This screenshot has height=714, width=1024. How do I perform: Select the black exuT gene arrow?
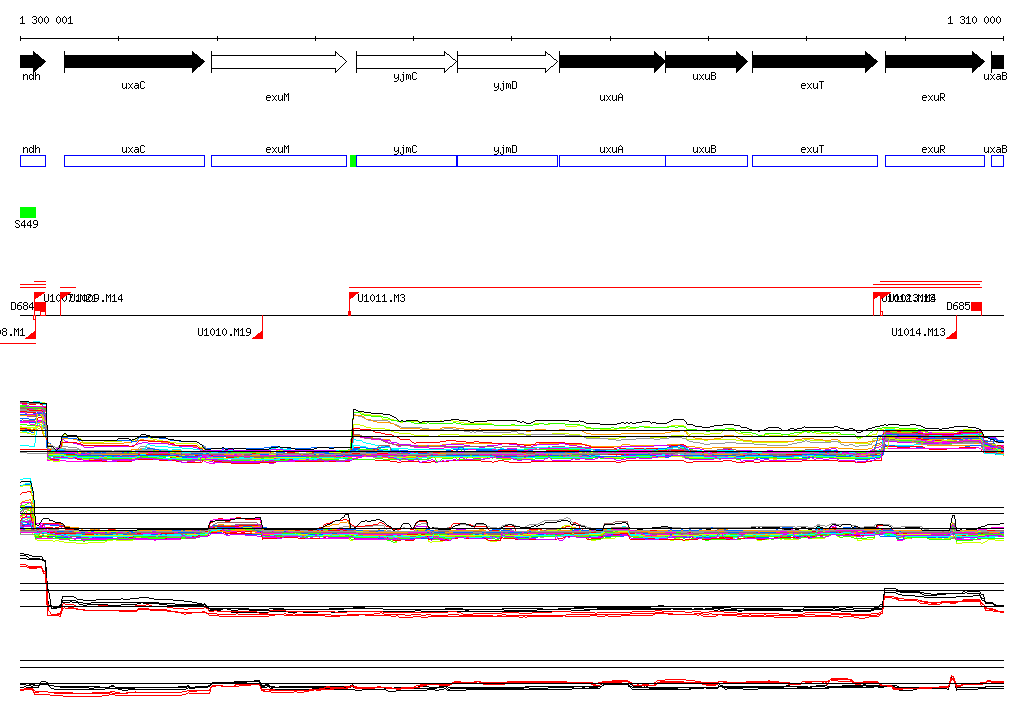point(815,62)
